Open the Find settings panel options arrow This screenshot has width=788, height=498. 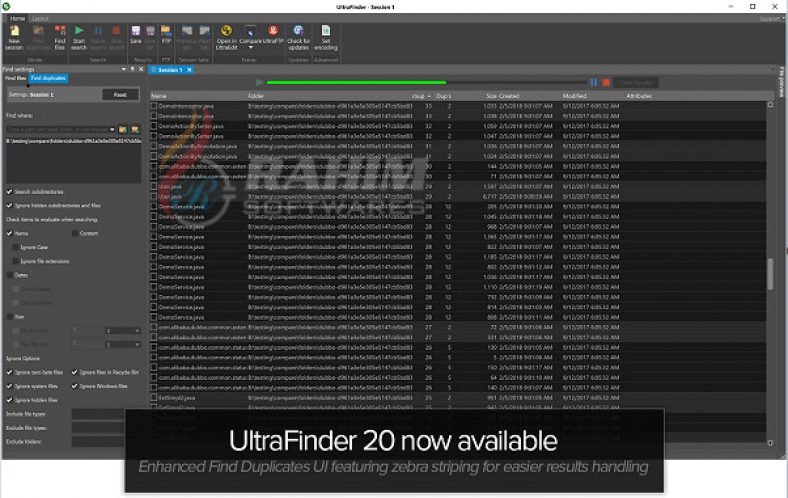click(x=124, y=69)
